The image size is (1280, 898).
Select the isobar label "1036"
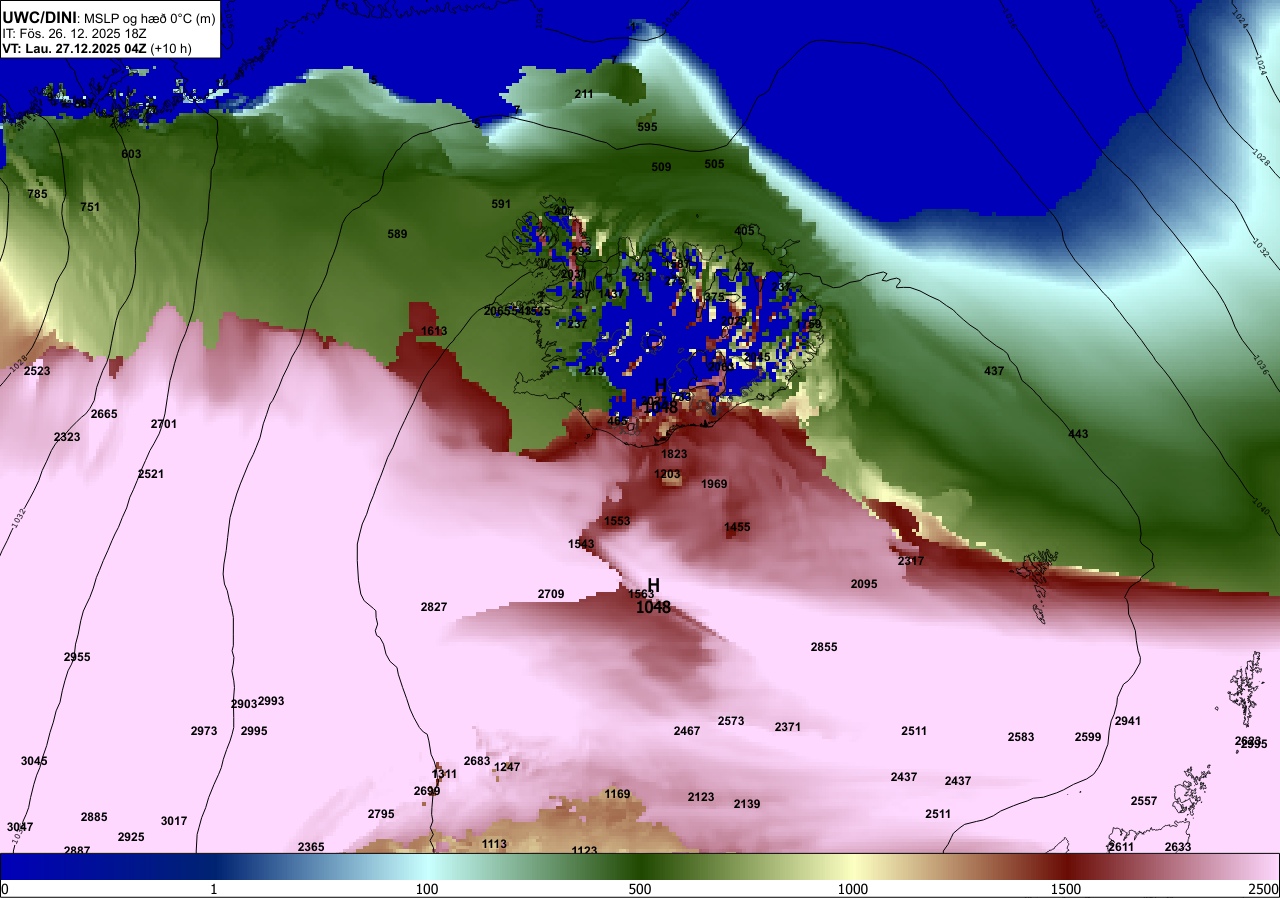pos(1261,367)
